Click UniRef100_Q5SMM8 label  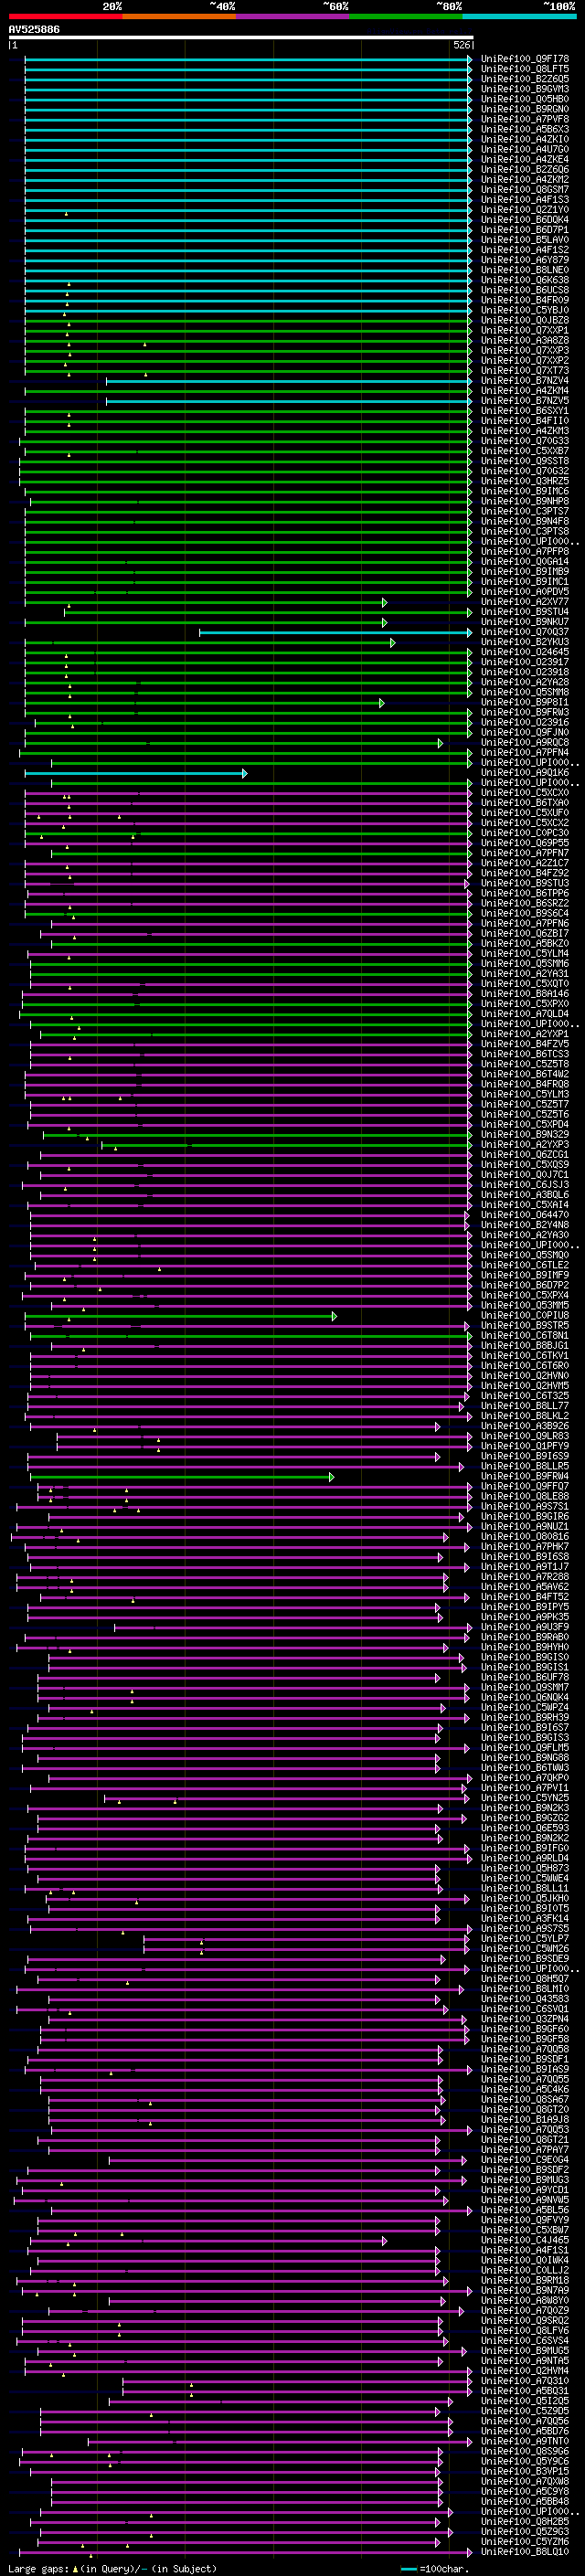(x=525, y=692)
